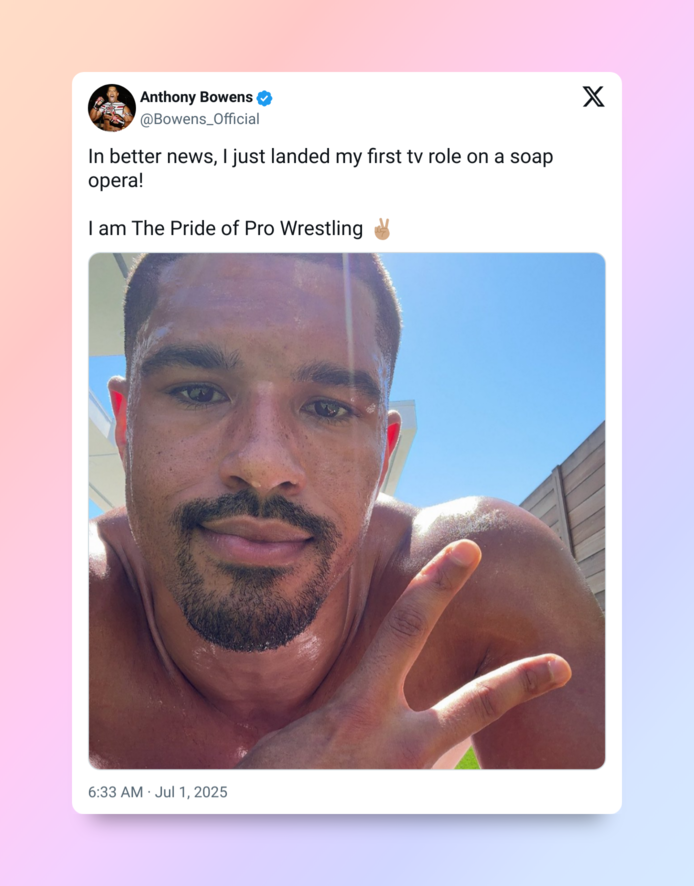Visit the @Bowens_Official handle link
Image resolution: width=694 pixels, height=886 pixels.
click(x=199, y=119)
